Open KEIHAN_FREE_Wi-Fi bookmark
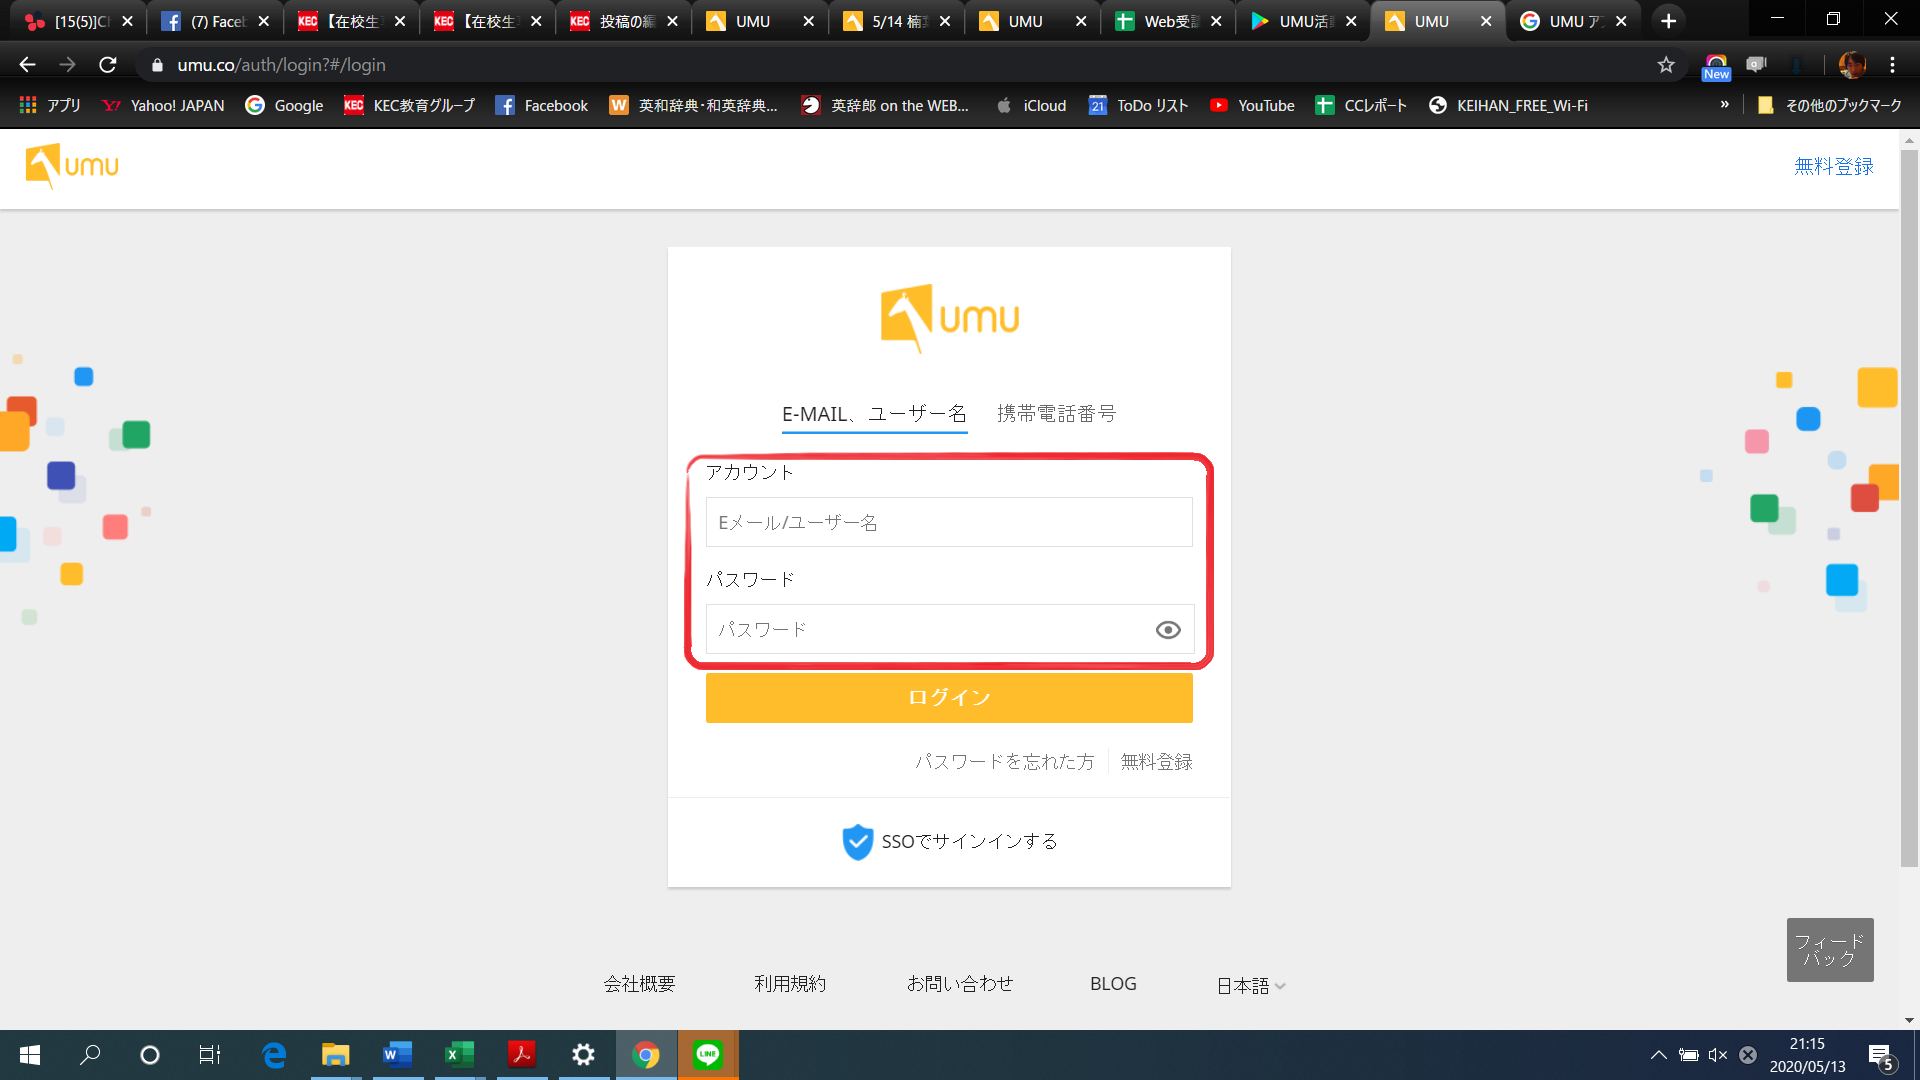 (1509, 105)
